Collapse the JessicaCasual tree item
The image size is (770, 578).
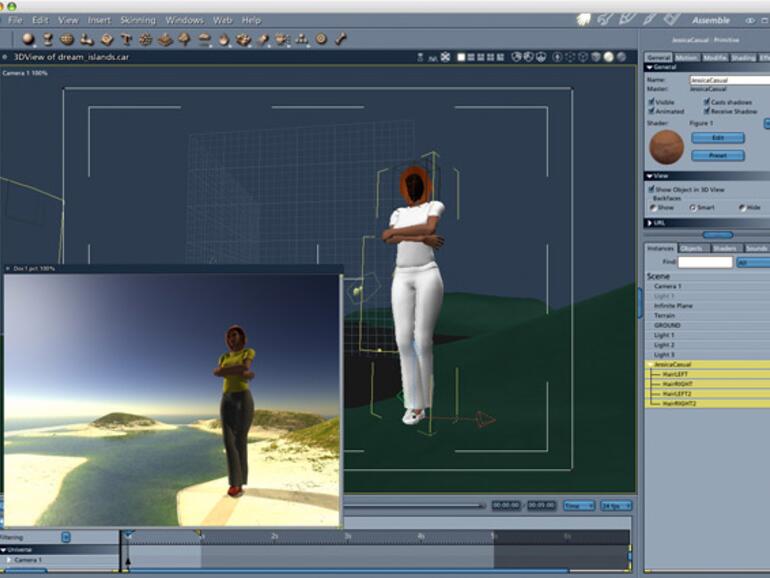coord(649,365)
